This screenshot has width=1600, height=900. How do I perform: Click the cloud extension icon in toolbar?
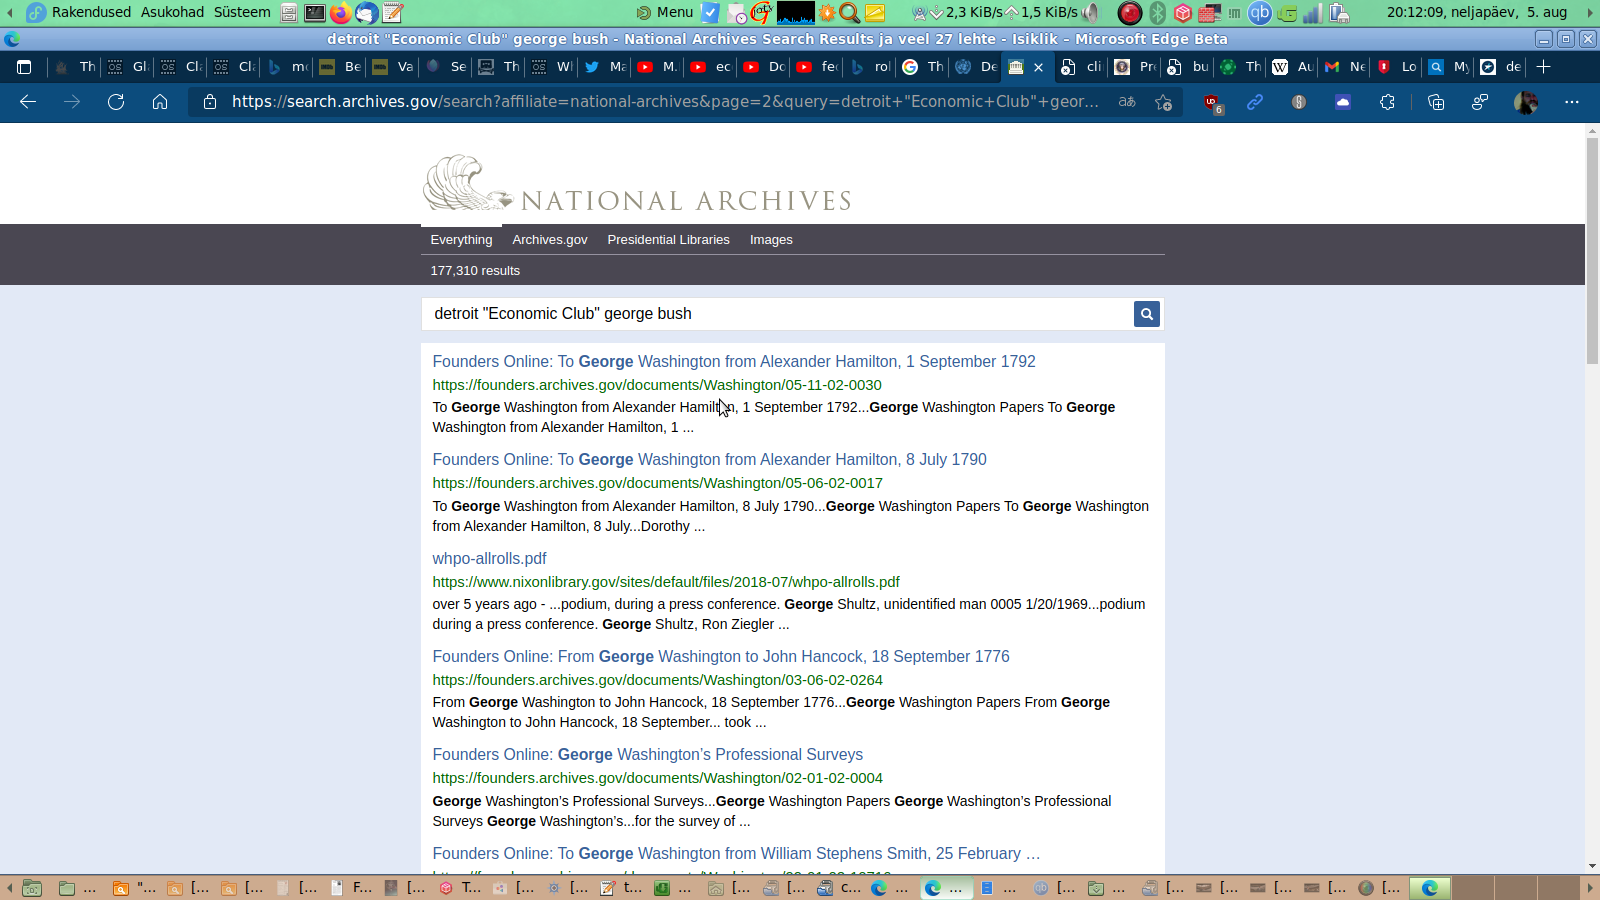[x=1343, y=102]
